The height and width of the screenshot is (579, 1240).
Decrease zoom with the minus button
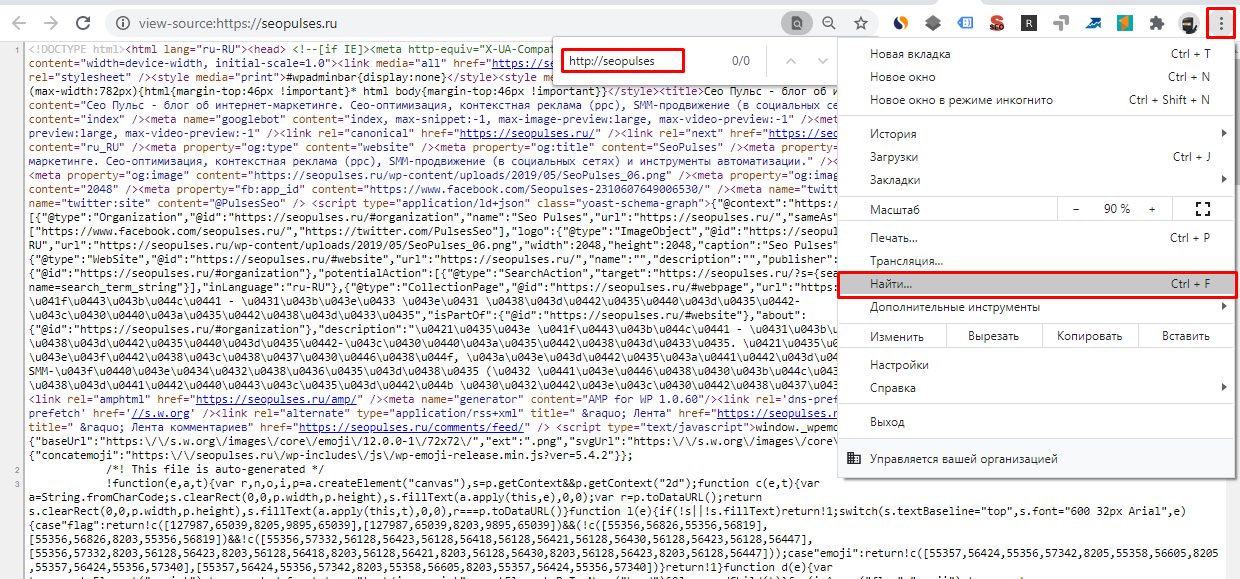(x=1076, y=209)
